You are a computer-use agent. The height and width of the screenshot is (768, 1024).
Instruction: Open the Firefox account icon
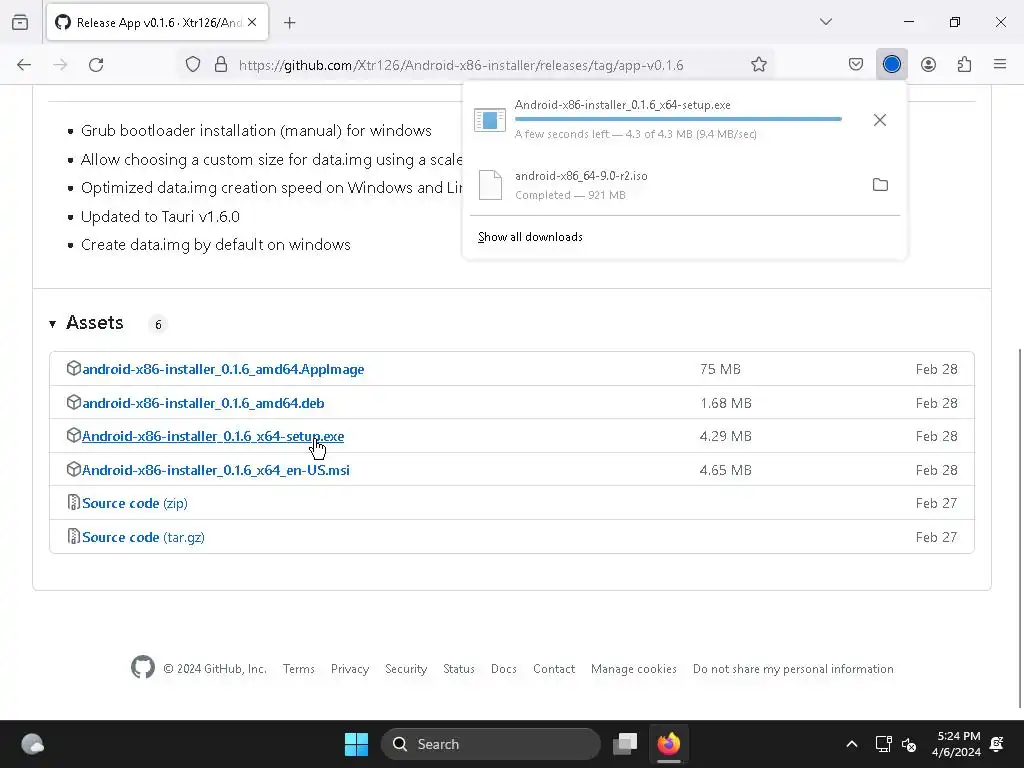928,65
